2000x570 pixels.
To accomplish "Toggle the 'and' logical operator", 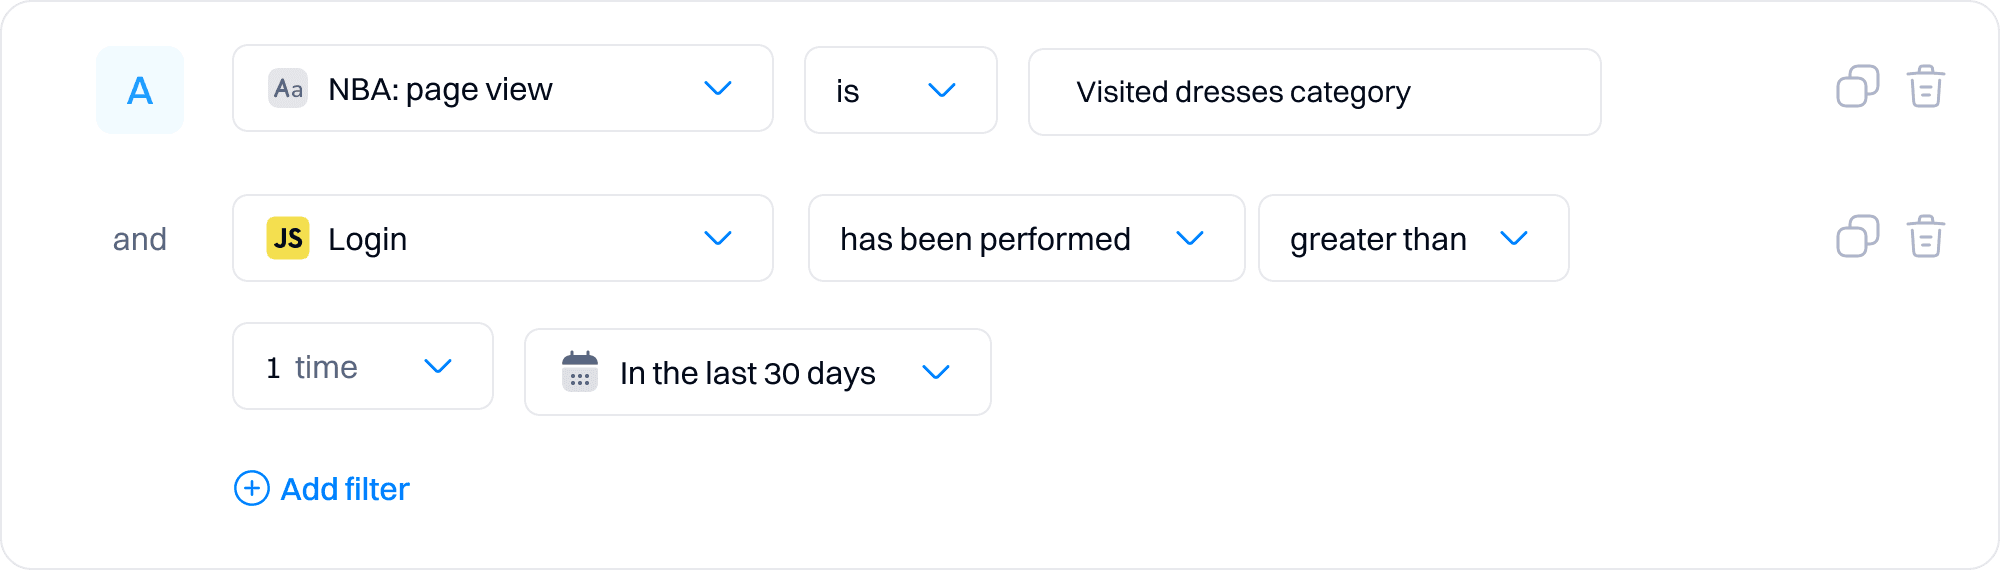I will pos(140,239).
